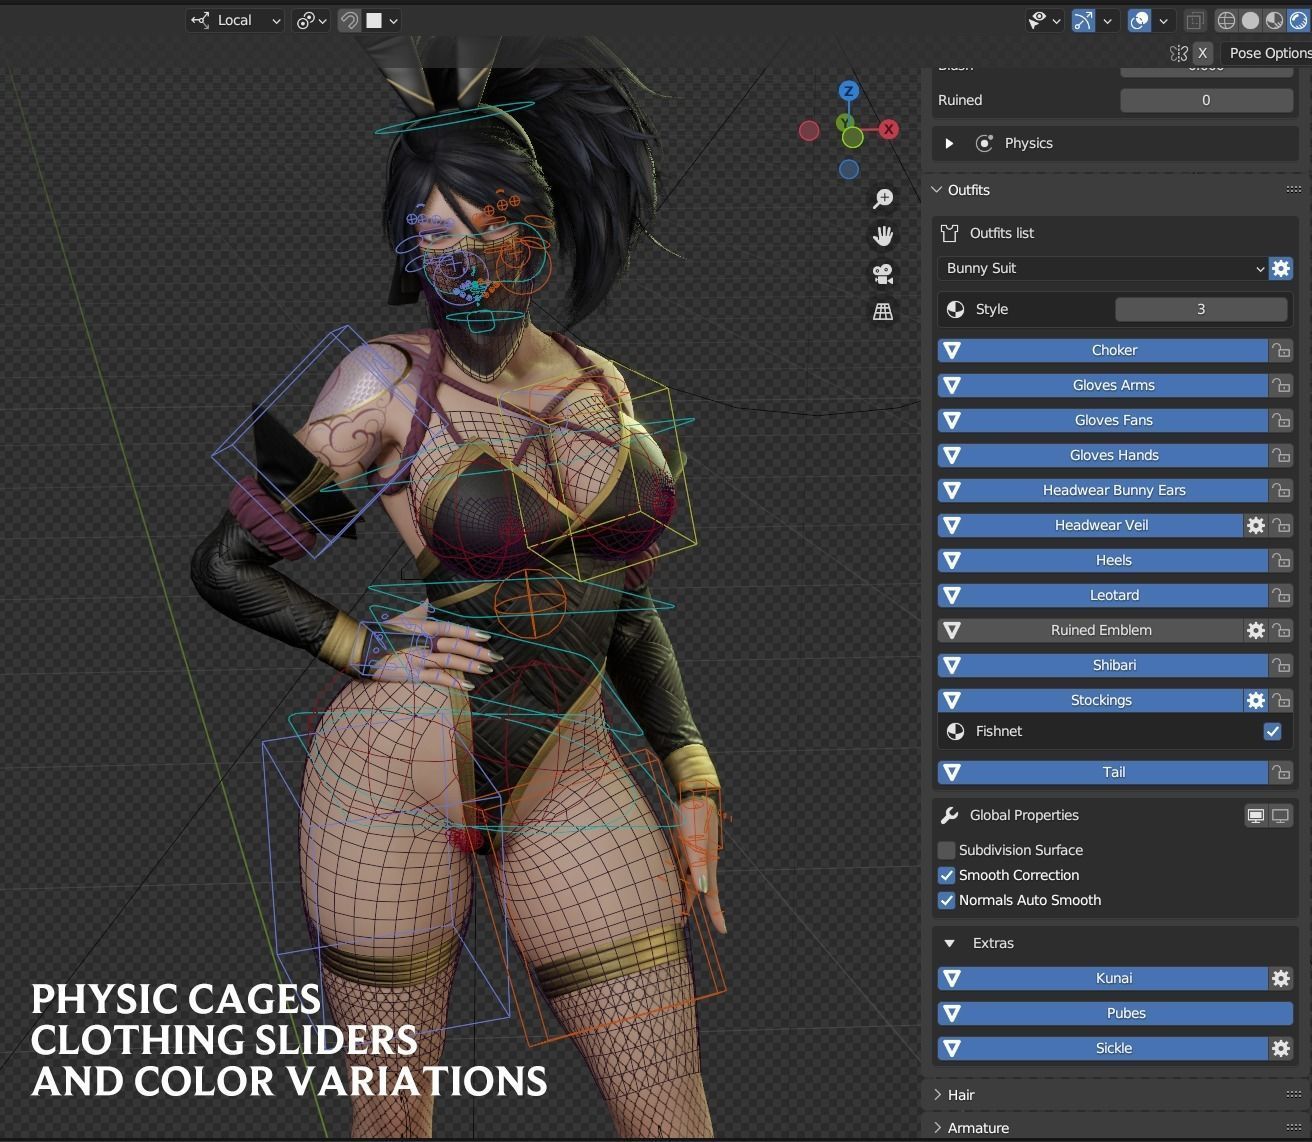Click the Hair panel drag handle dots
The width and height of the screenshot is (1312, 1142).
[1294, 1095]
